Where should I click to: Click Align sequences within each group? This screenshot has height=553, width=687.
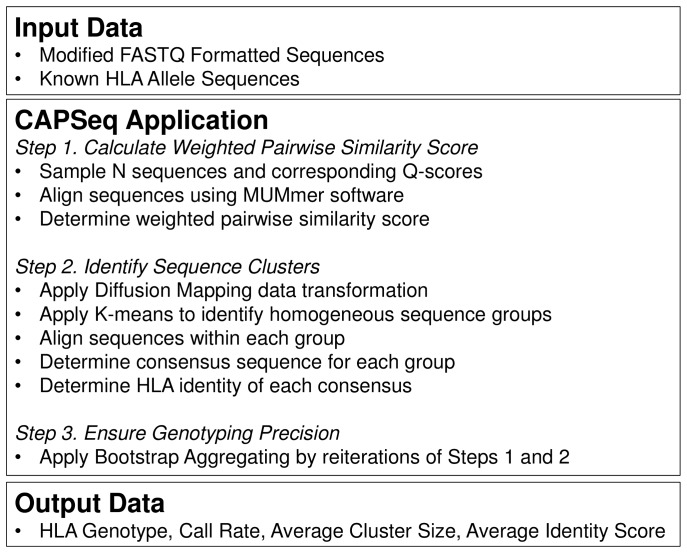click(x=192, y=338)
